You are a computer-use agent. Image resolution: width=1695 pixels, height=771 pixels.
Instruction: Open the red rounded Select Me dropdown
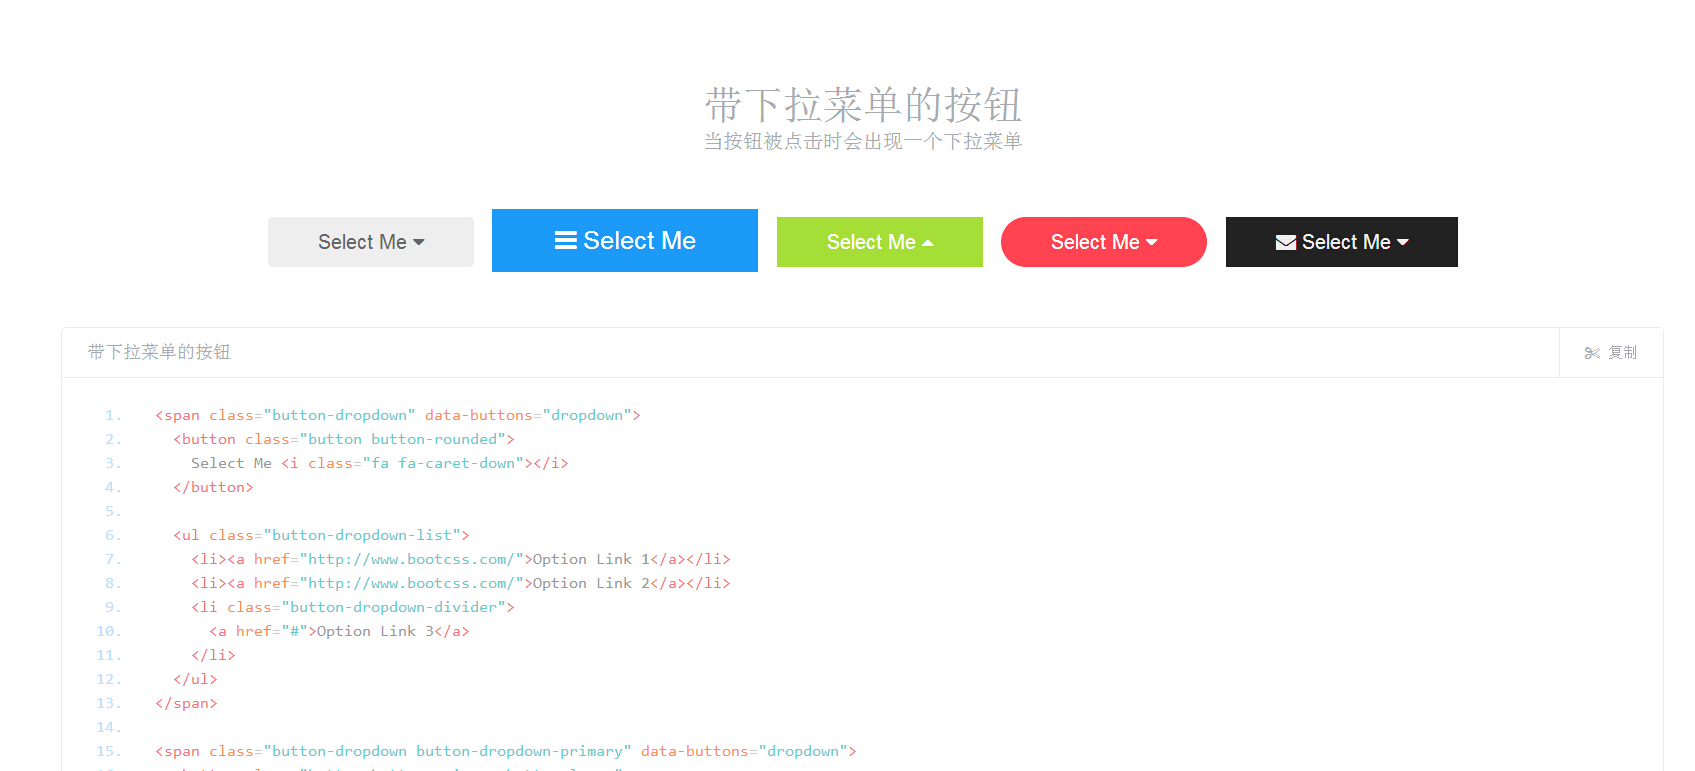coord(1104,242)
